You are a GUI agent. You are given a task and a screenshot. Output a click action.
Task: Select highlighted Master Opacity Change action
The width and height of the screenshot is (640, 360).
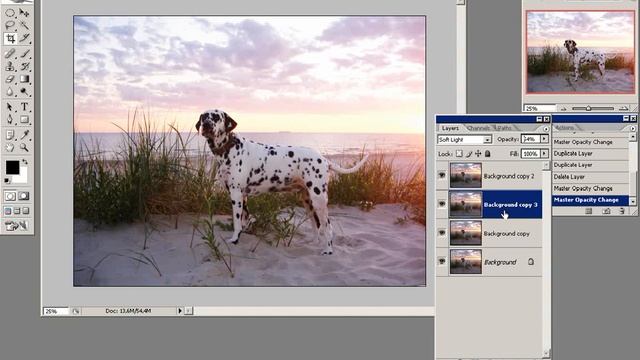[590, 200]
